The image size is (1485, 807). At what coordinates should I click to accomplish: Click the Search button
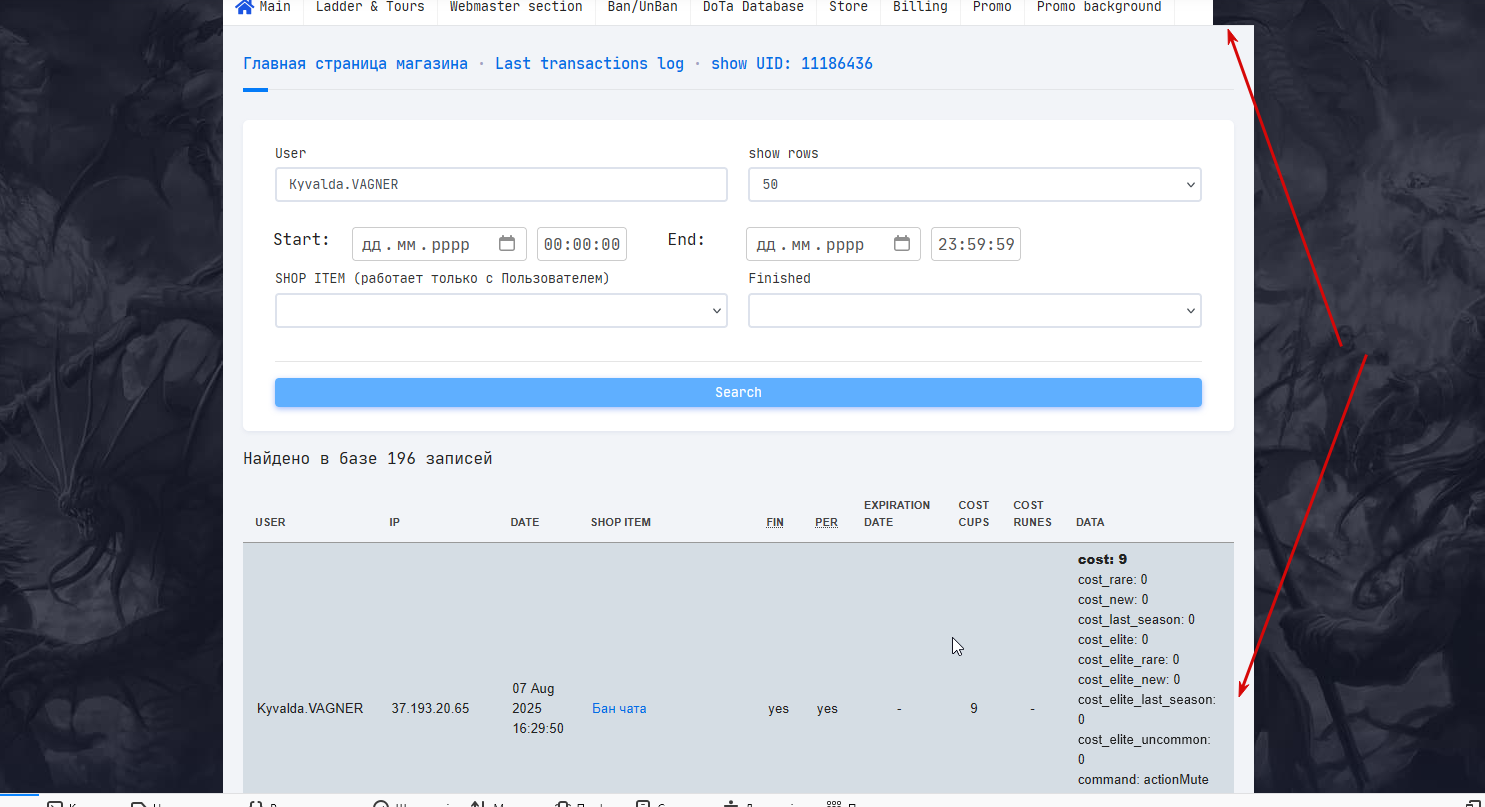pos(738,392)
